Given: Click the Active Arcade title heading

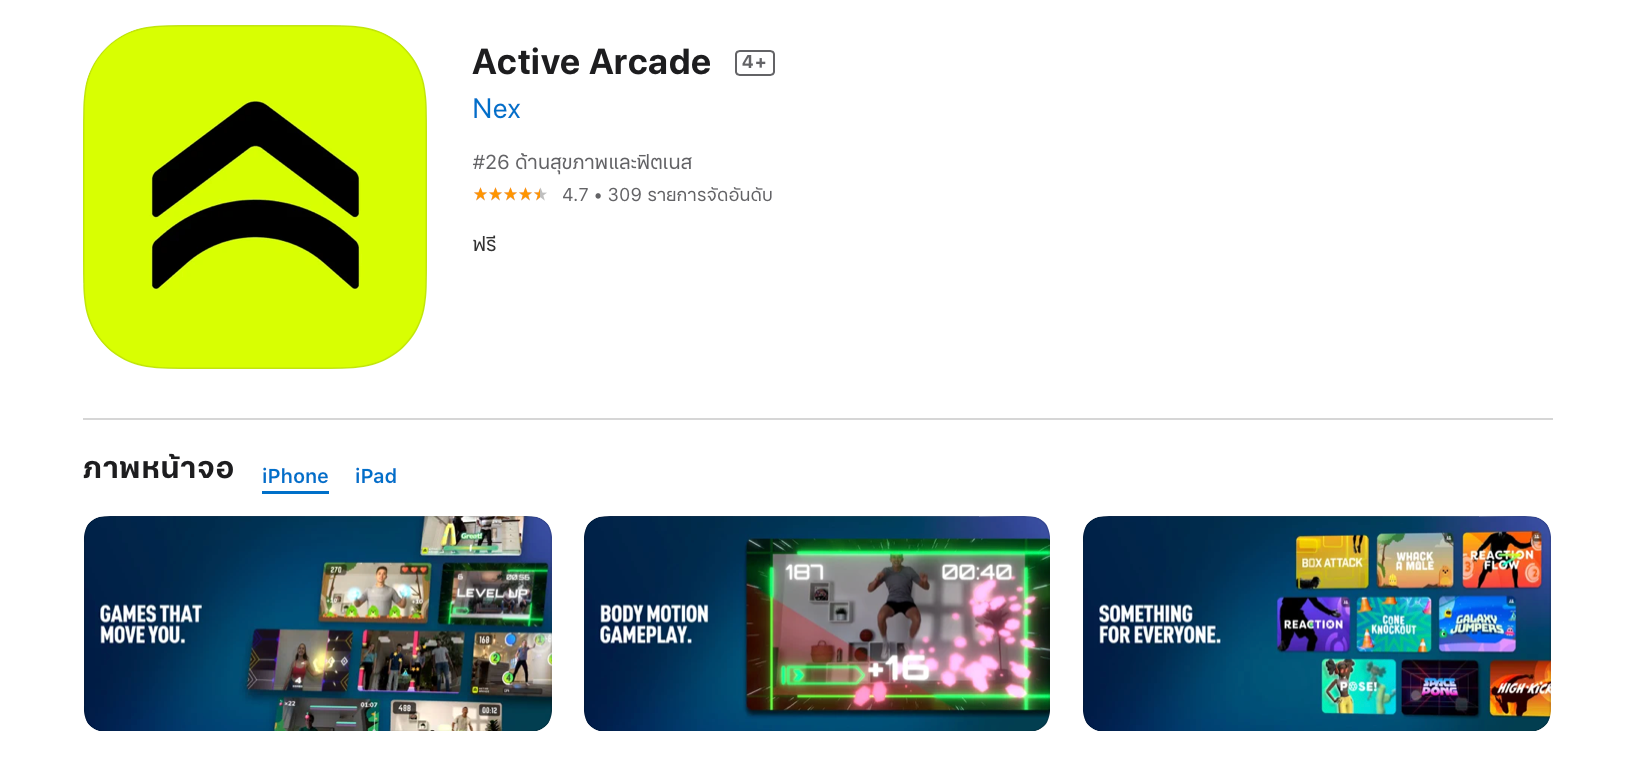Looking at the screenshot, I should pyautogui.click(x=591, y=62).
